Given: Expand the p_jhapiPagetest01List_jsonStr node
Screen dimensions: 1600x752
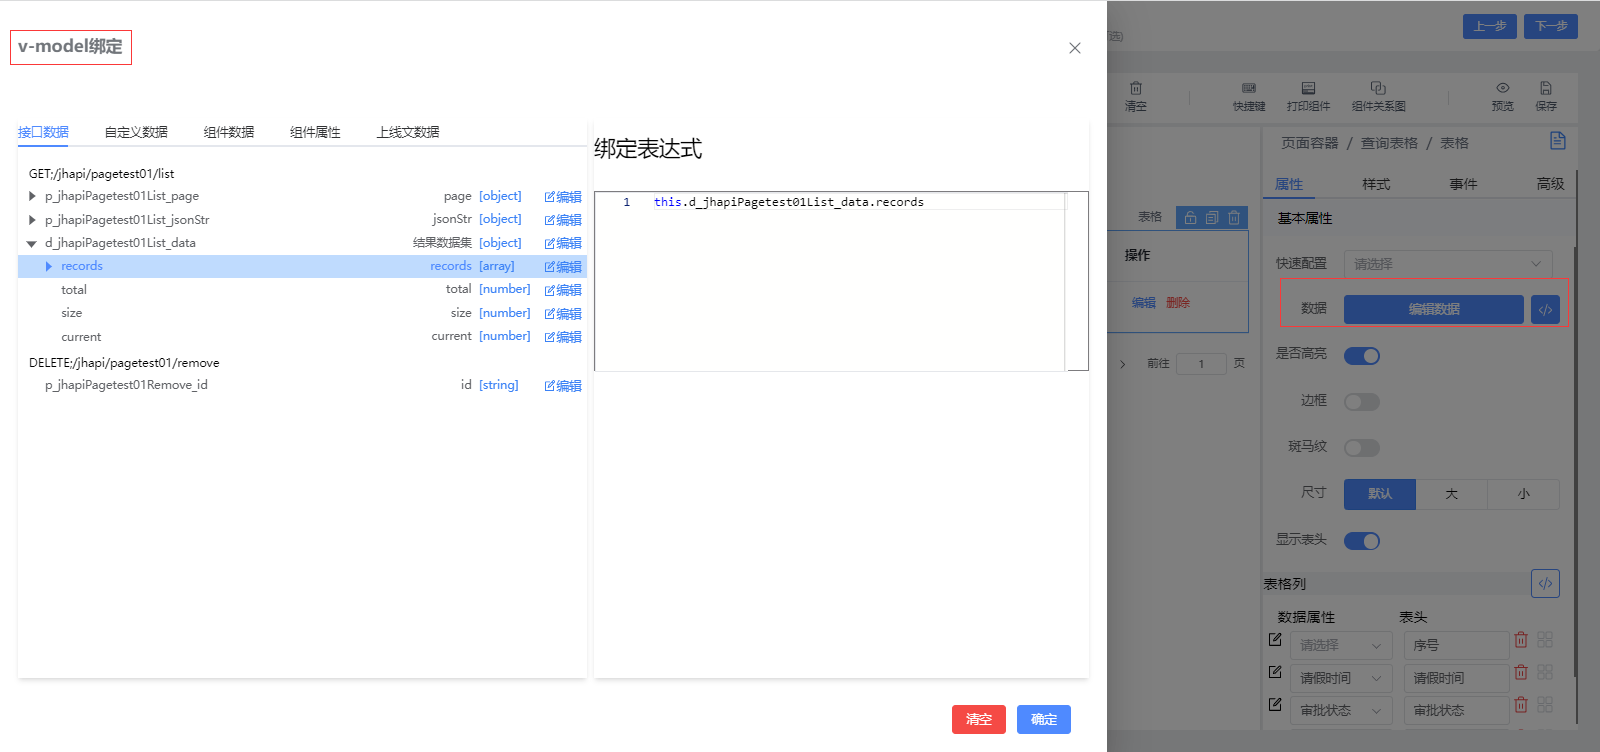Looking at the screenshot, I should [32, 220].
